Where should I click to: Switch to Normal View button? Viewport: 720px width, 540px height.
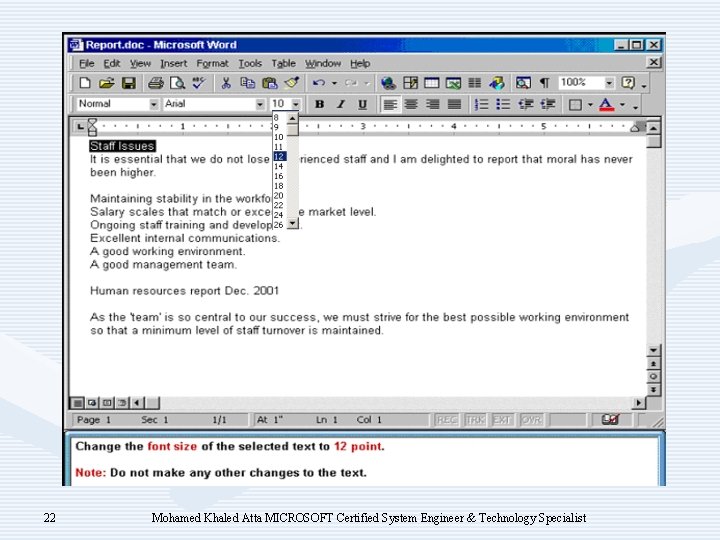[x=78, y=403]
